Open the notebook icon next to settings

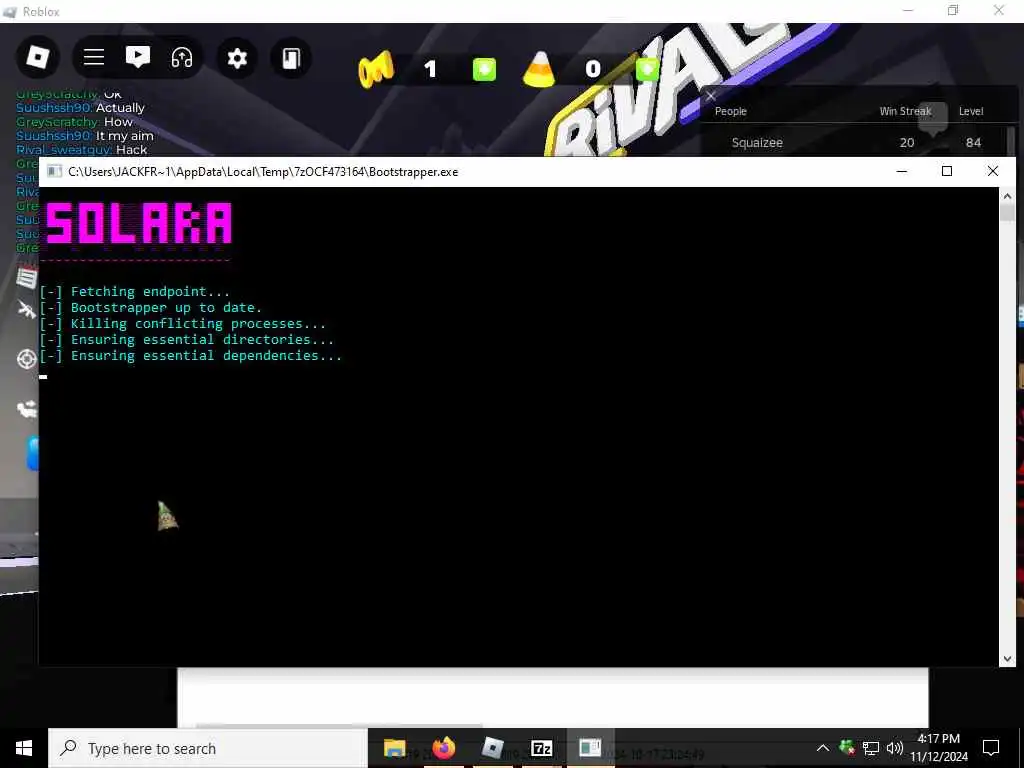[291, 59]
